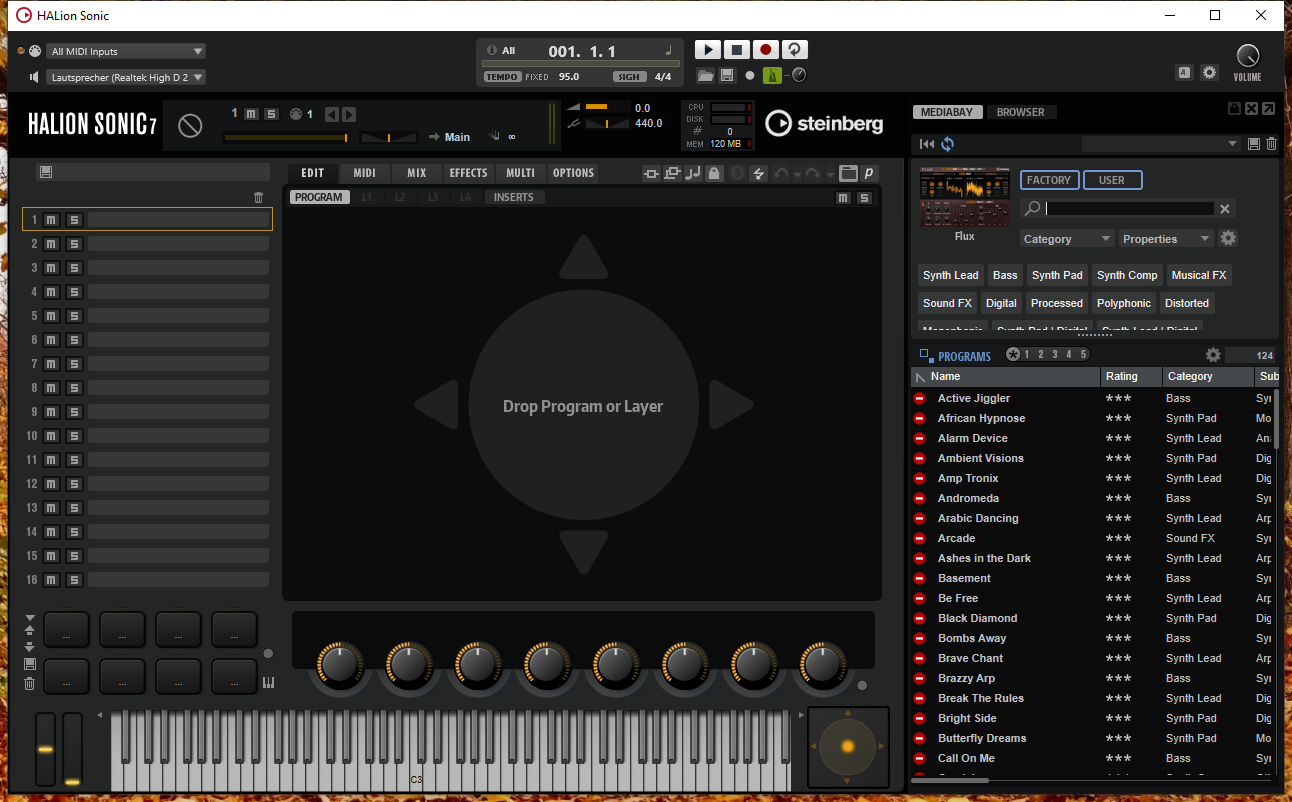Solo slot 8 in the slot rack
The height and width of the screenshot is (802, 1292).
74,388
